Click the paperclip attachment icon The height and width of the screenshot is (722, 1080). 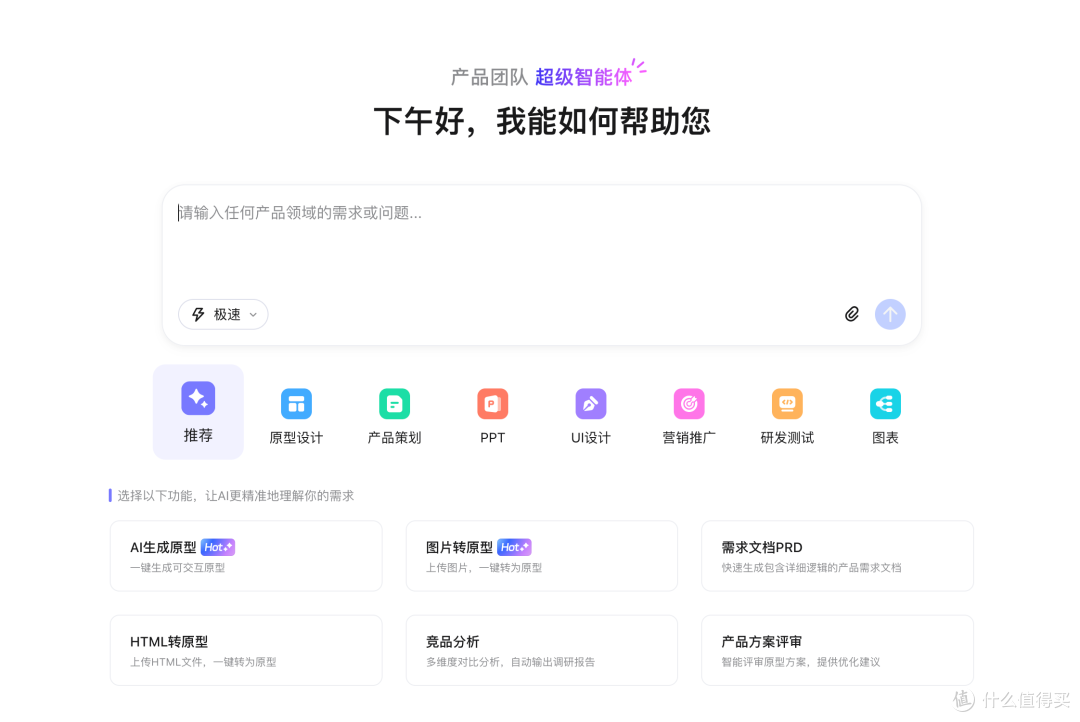[852, 314]
